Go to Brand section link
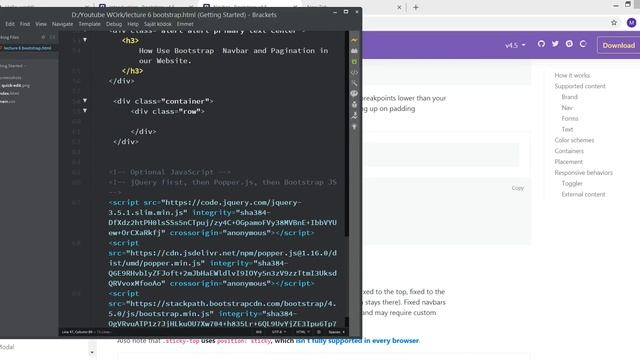The image size is (640, 360). coord(569,97)
